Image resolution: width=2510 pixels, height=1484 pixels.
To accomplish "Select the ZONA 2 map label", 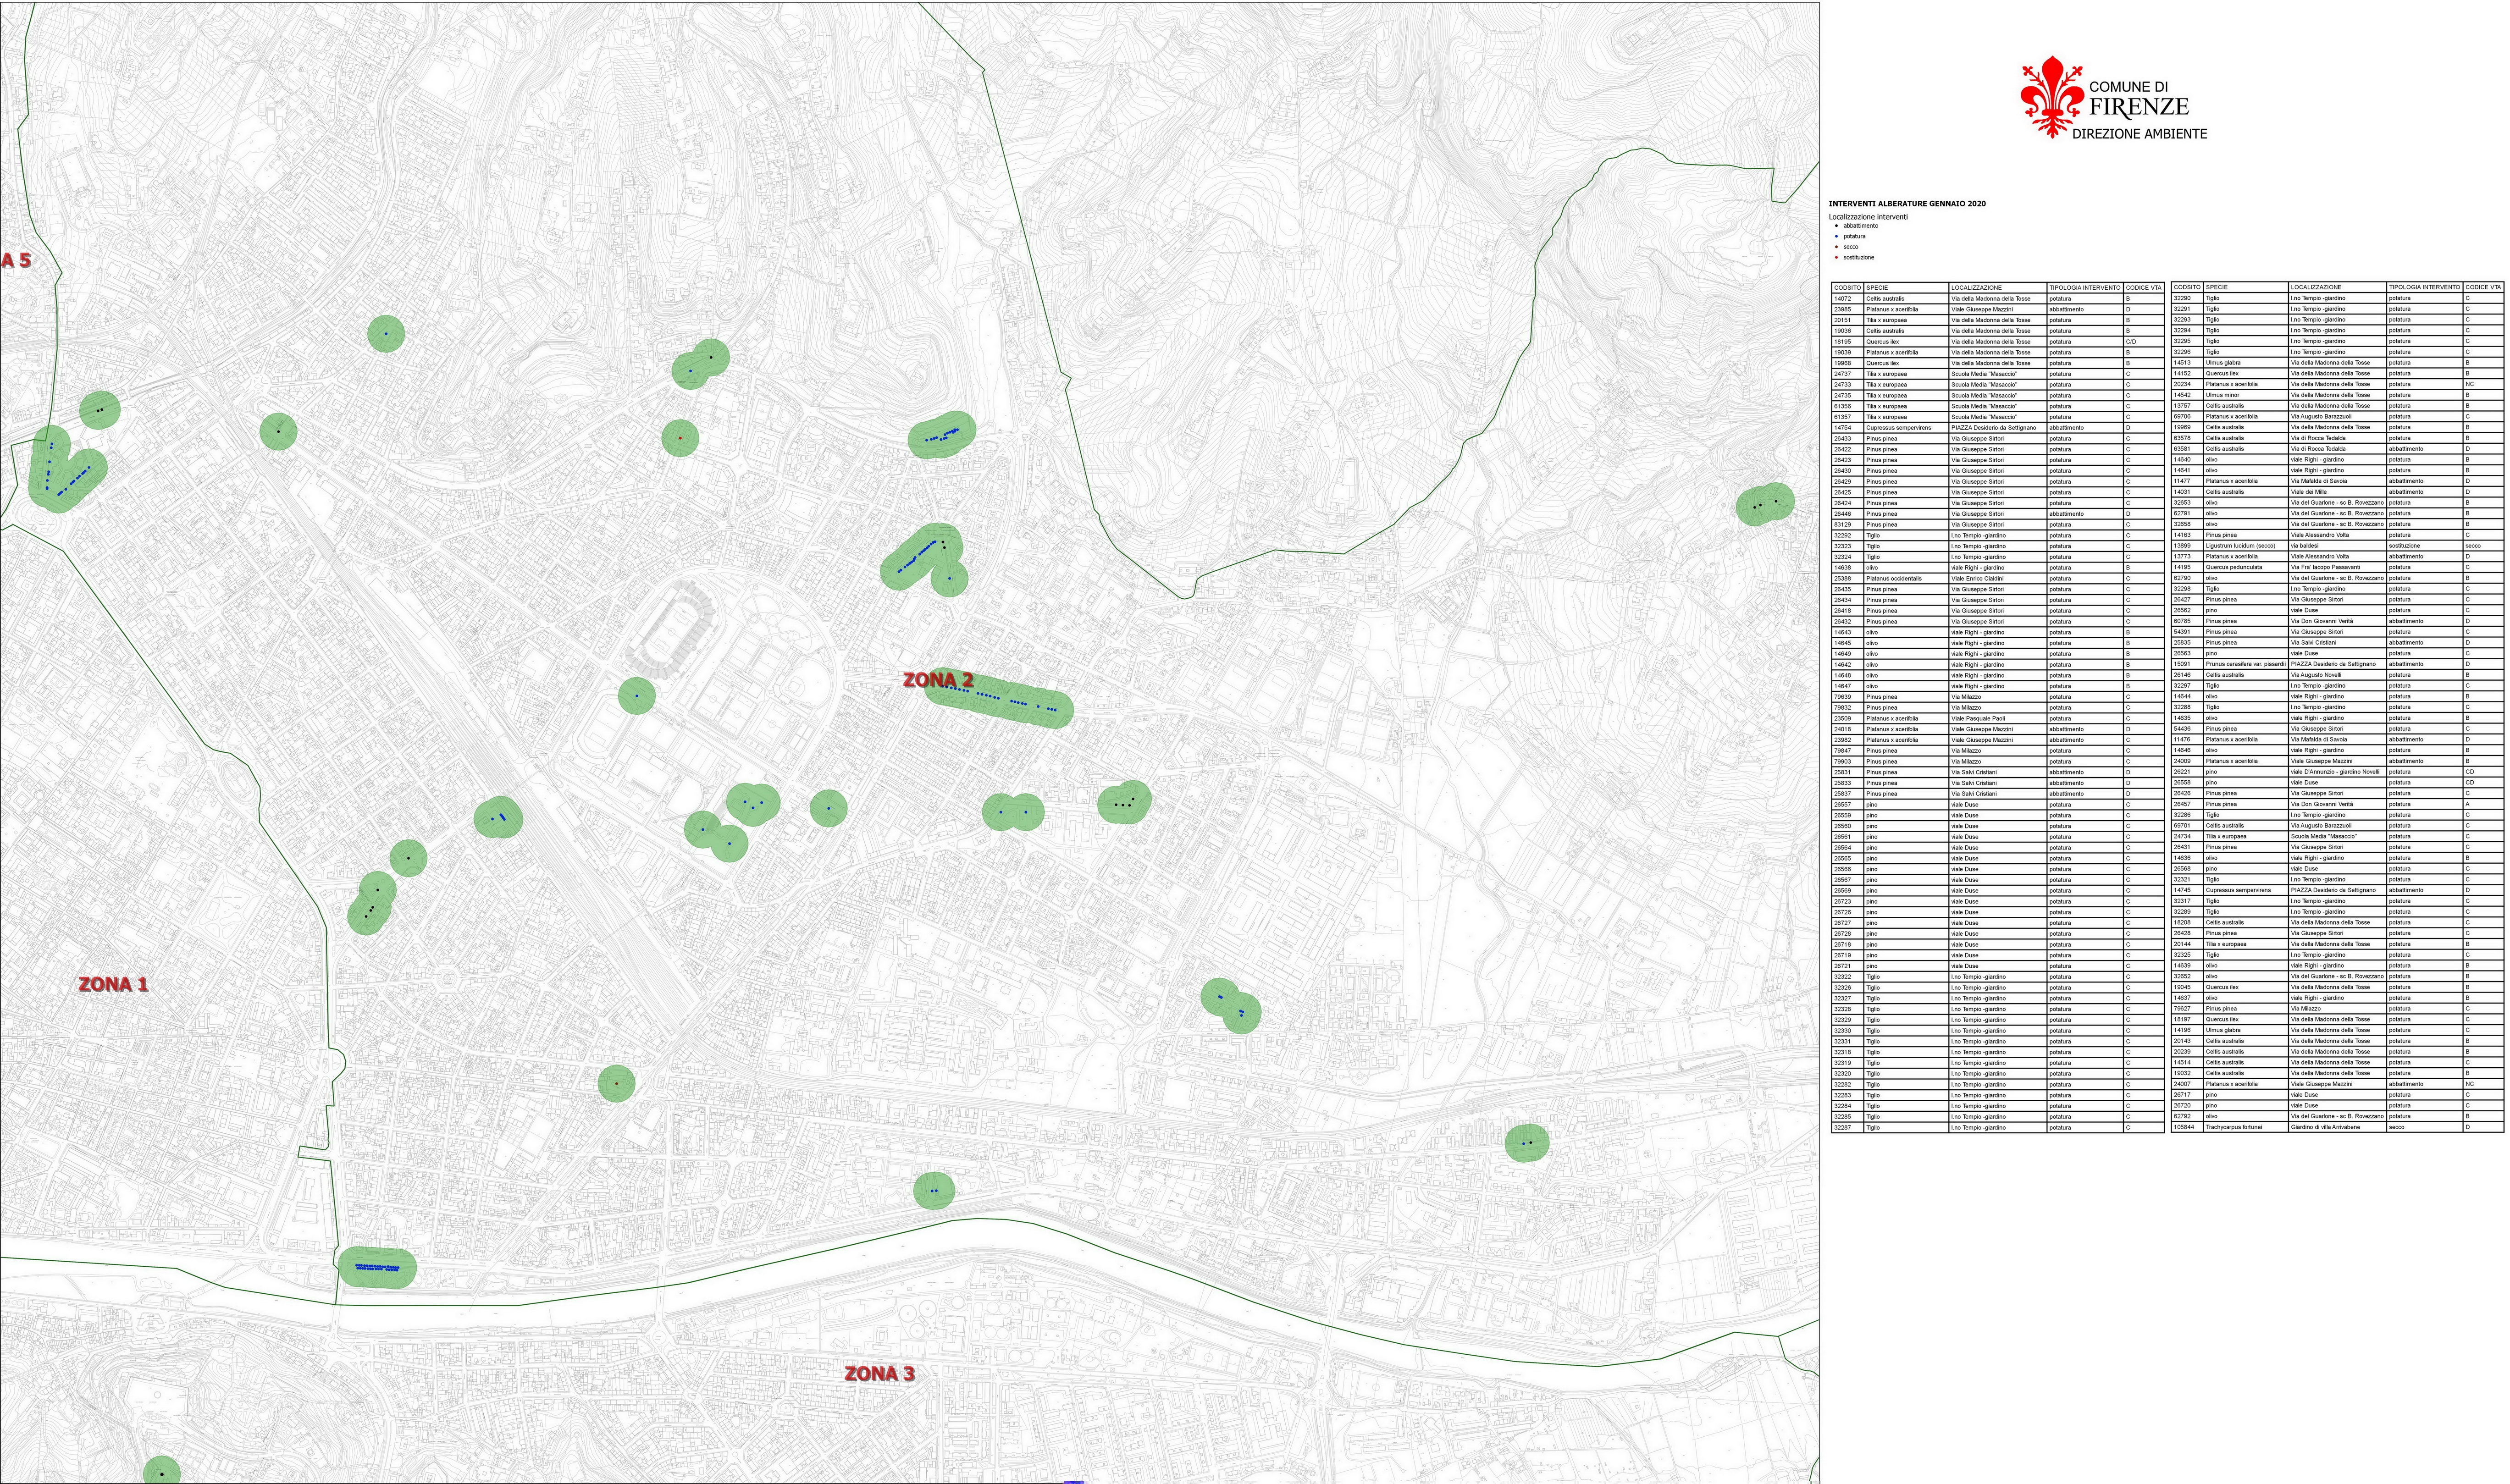I will pyautogui.click(x=938, y=680).
